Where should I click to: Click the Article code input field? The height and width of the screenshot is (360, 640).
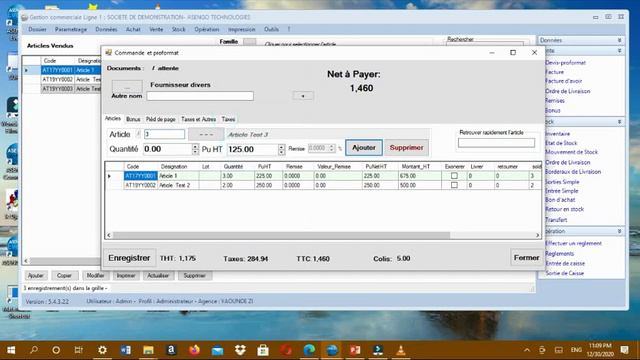coord(164,134)
